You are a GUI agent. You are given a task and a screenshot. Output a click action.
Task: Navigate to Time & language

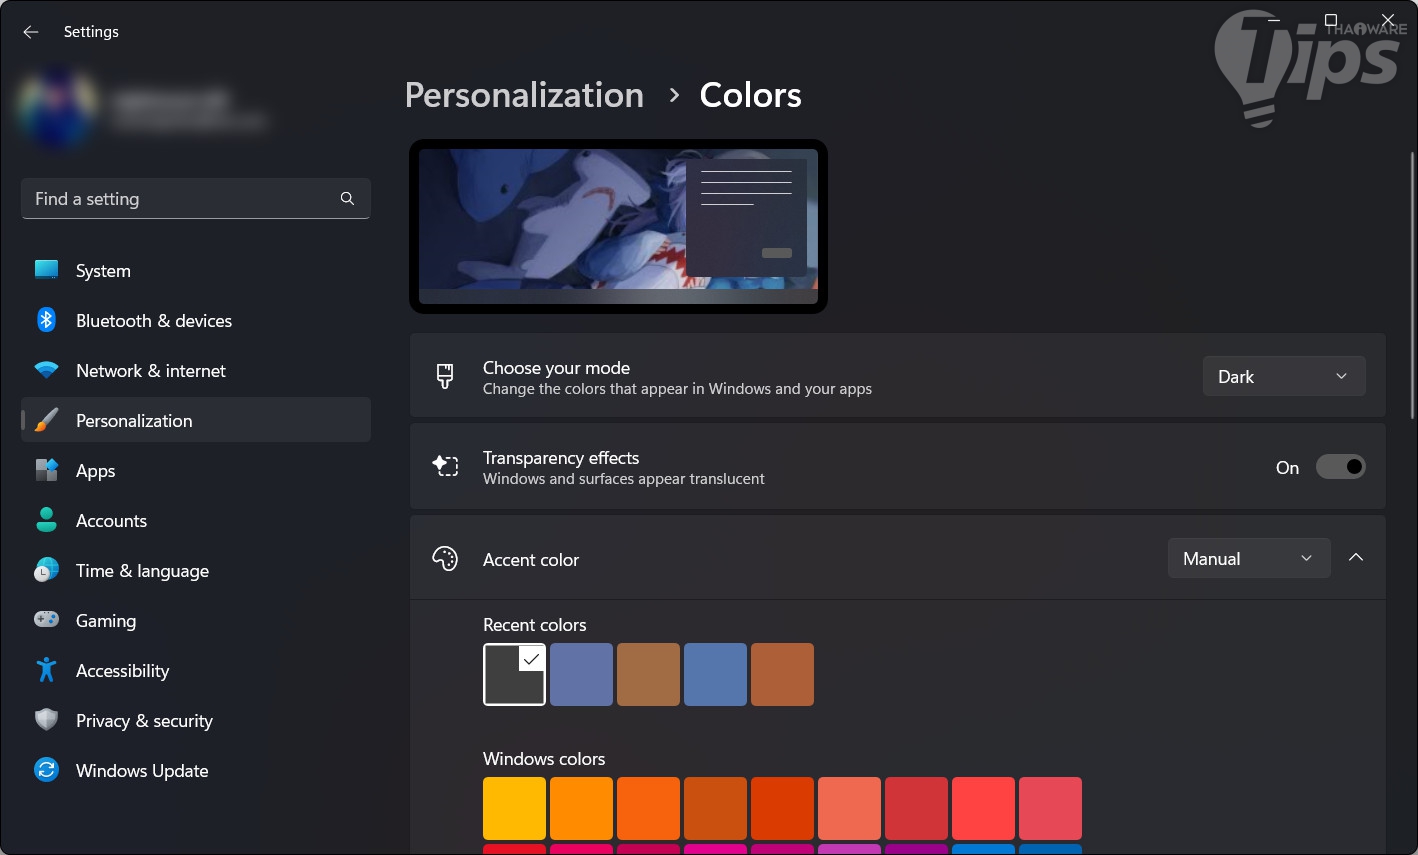[196, 570]
